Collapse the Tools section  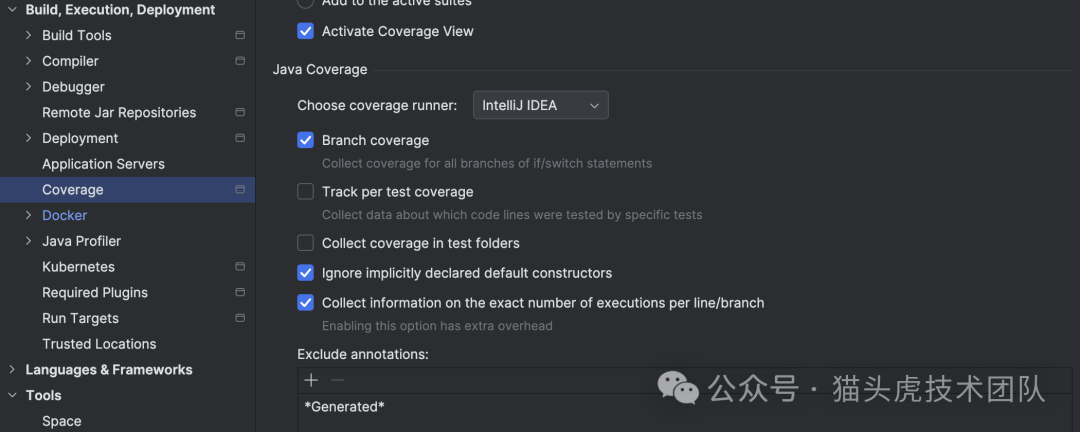tap(12, 396)
